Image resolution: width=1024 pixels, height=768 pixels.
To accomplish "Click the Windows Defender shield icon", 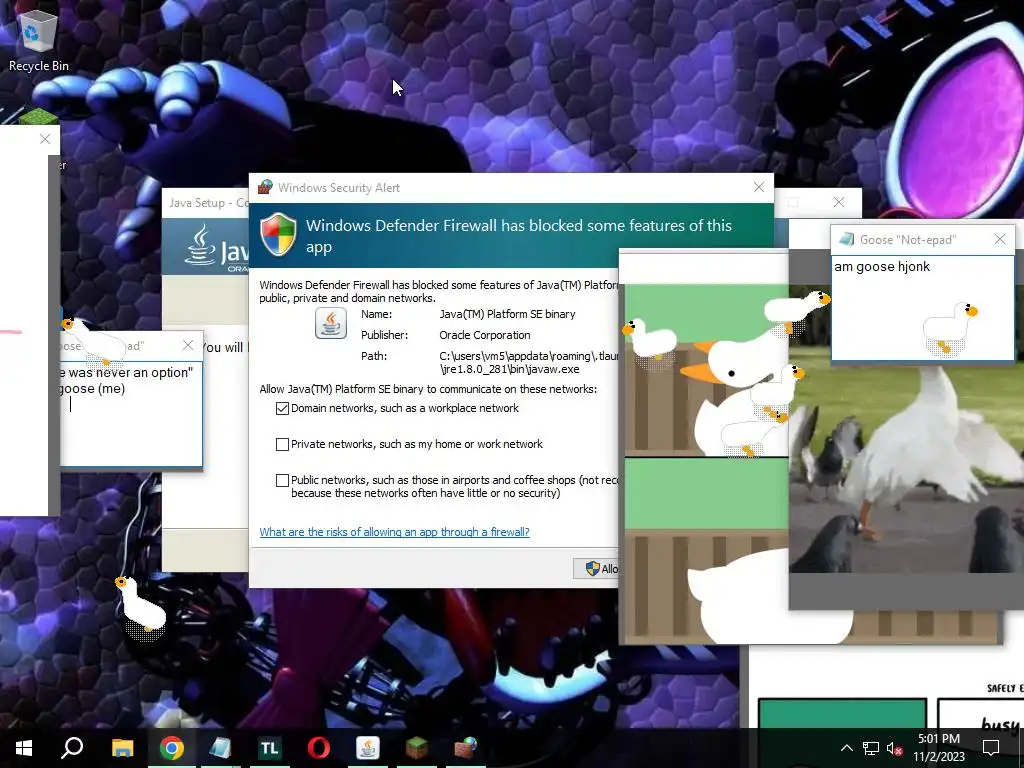I will (278, 234).
